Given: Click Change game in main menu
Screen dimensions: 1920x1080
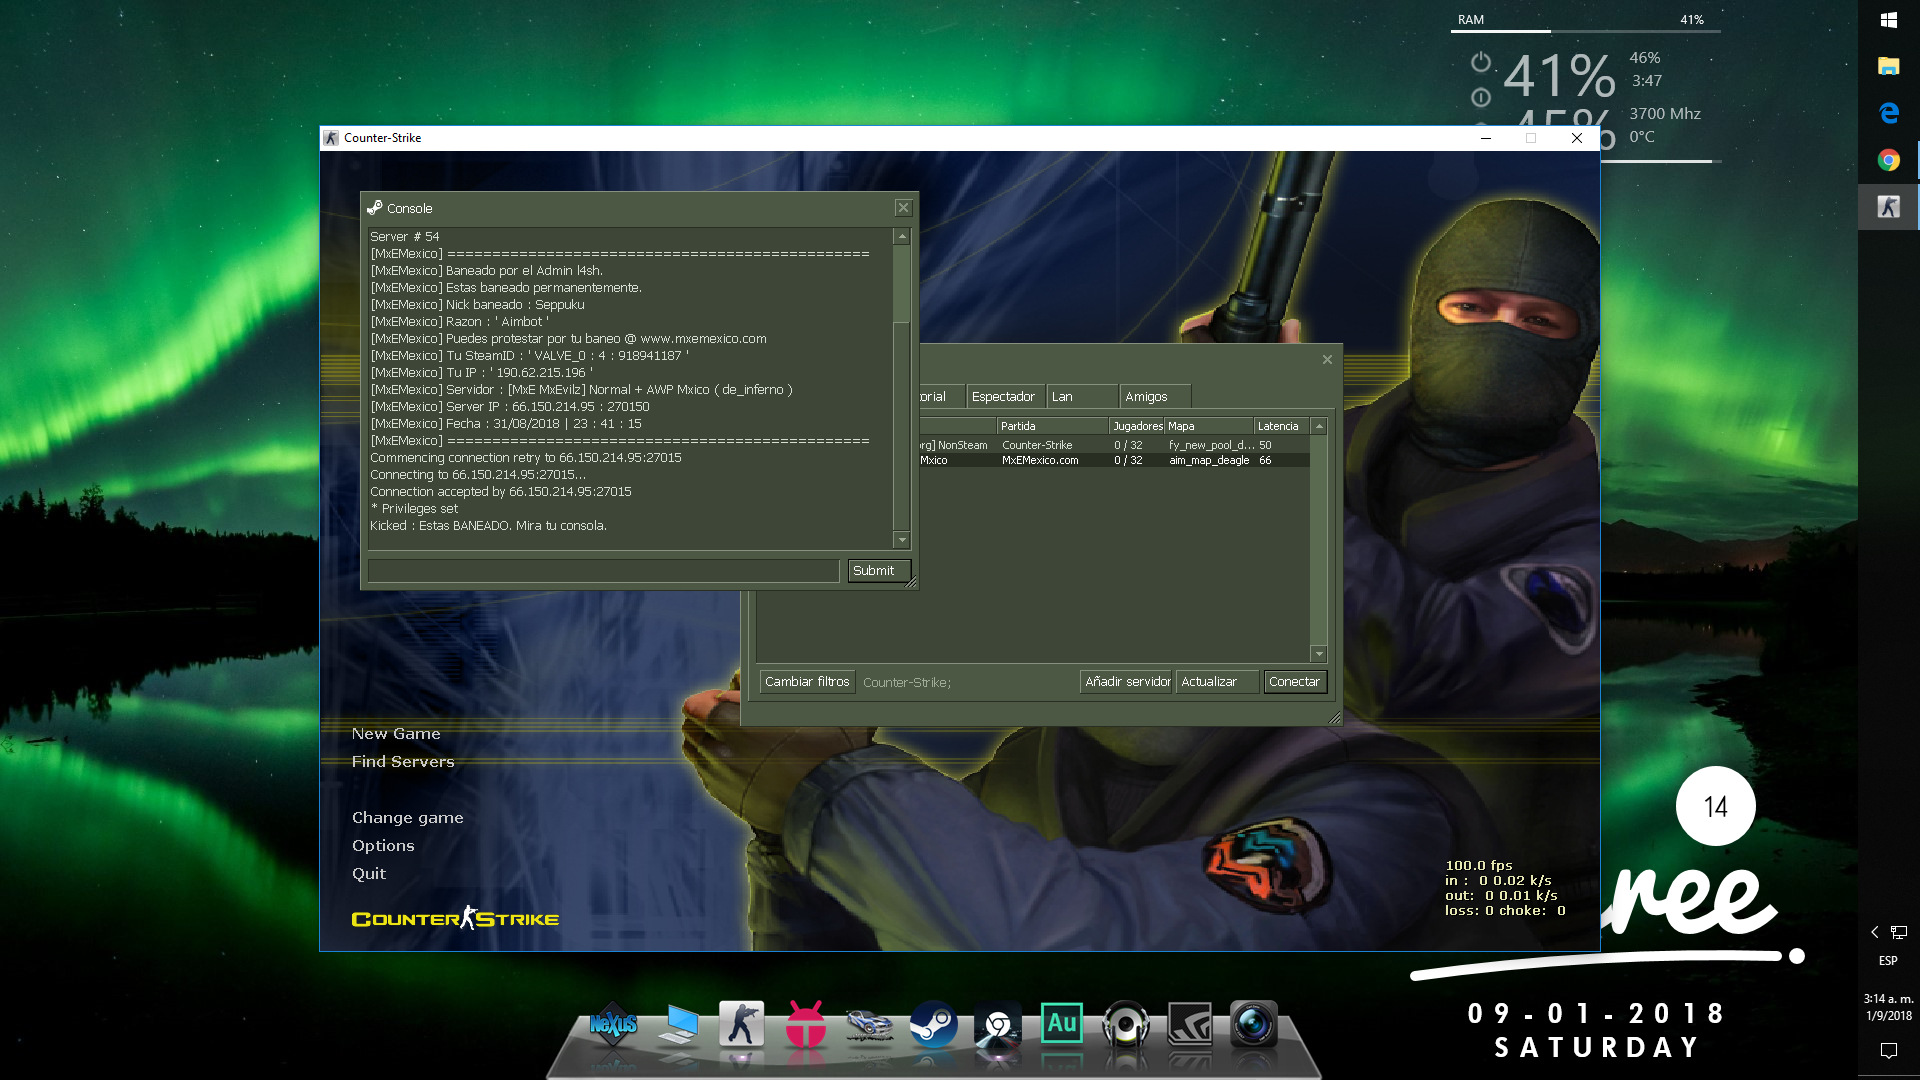Looking at the screenshot, I should pos(408,818).
